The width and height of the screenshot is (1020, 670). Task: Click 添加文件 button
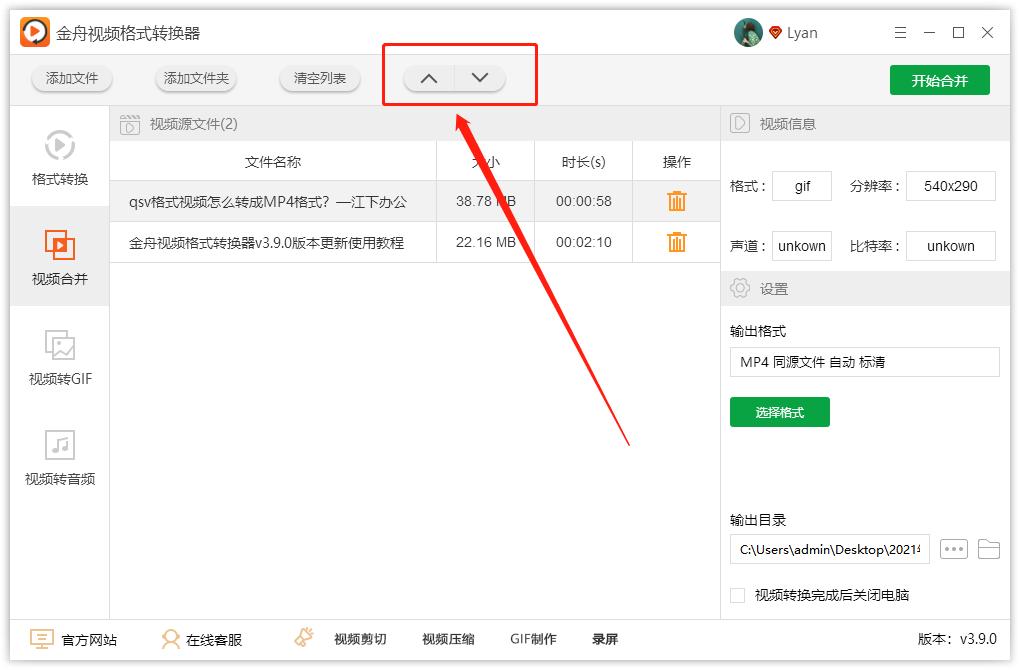pyautogui.click(x=72, y=79)
